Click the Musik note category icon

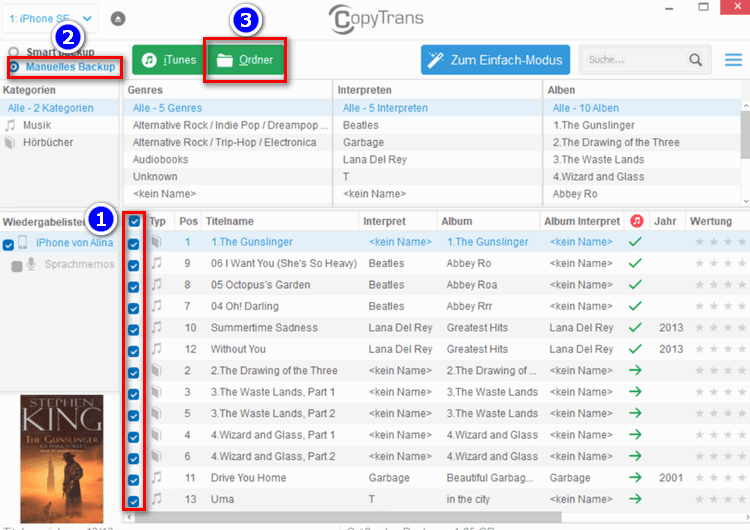pos(10,125)
